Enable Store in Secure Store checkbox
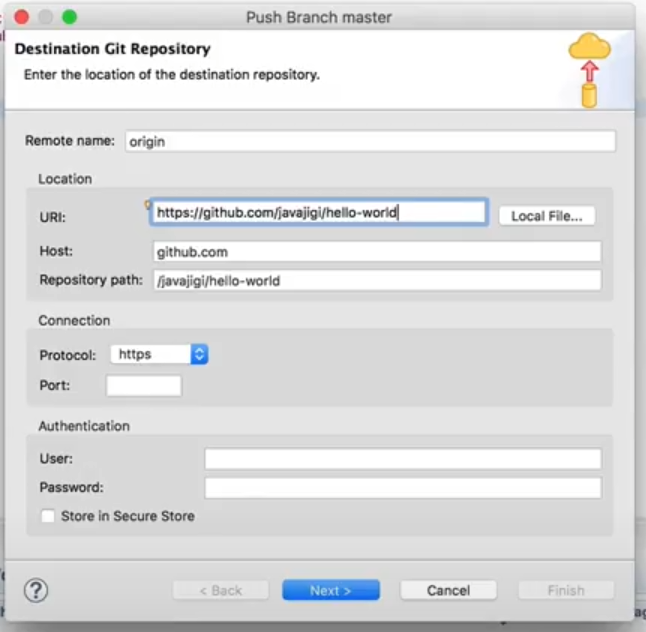The height and width of the screenshot is (632, 646). click(48, 516)
